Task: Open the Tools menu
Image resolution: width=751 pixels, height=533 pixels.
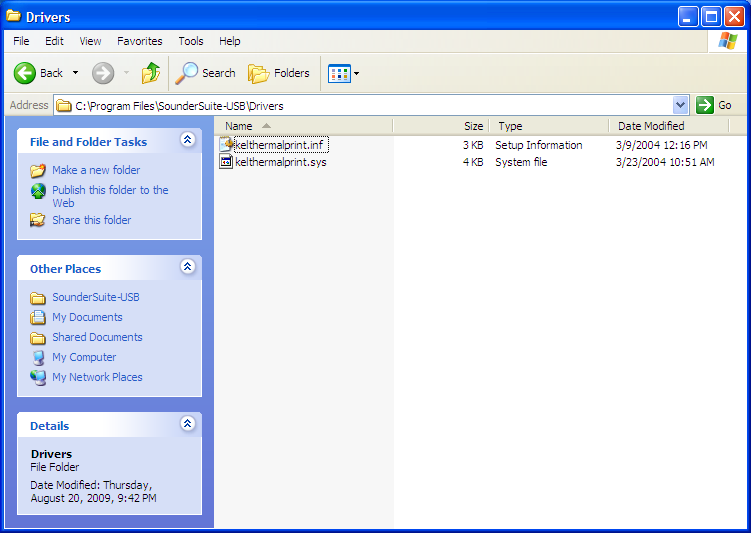Action: tap(191, 41)
